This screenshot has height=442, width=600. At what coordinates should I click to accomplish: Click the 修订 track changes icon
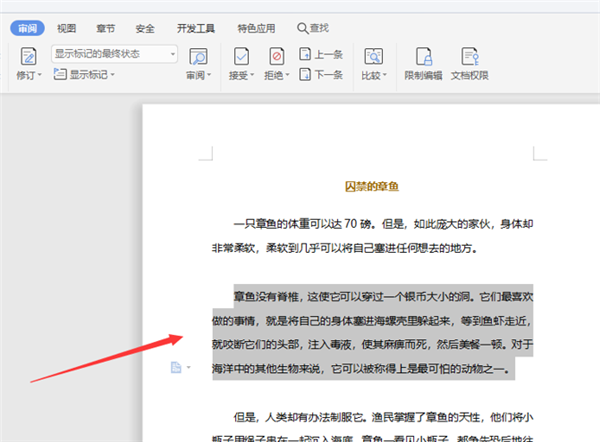28,56
